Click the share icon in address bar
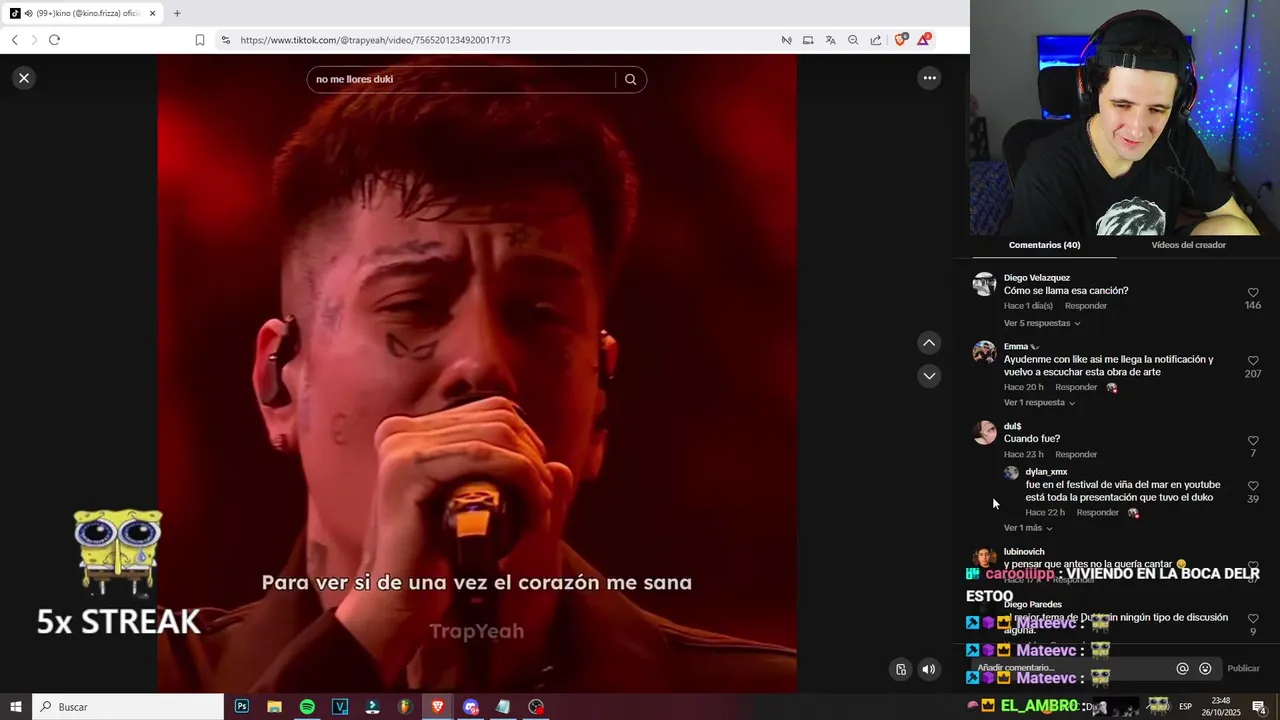This screenshot has width=1280, height=720. pyautogui.click(x=876, y=40)
